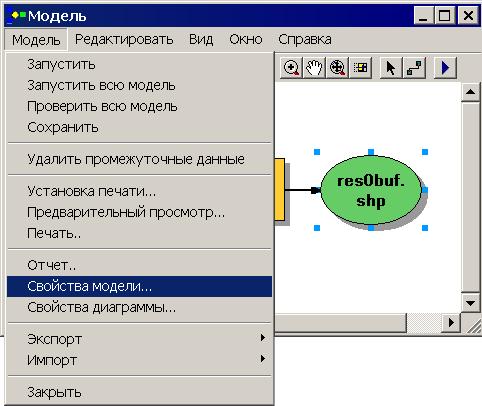Image resolution: width=482 pixels, height=406 pixels.
Task: Choose Закрыть from the menu
Action: point(139,392)
